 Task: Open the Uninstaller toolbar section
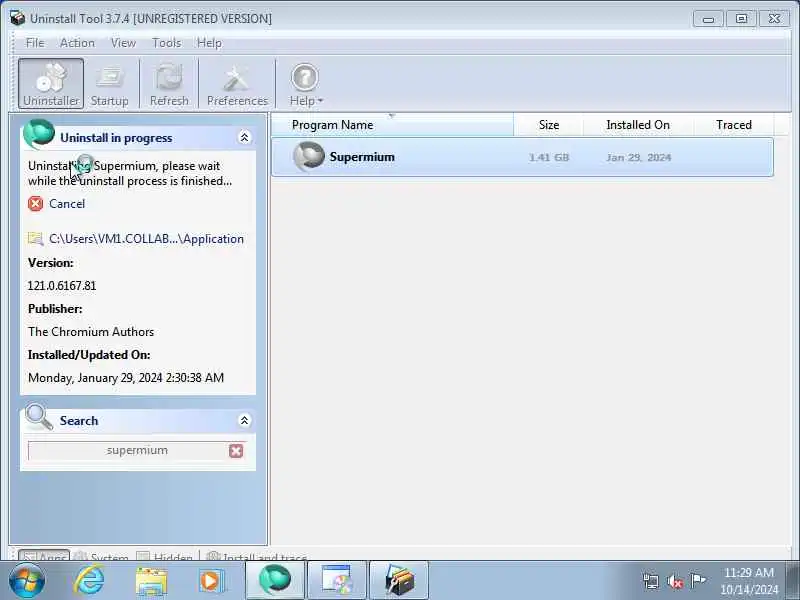coord(51,84)
